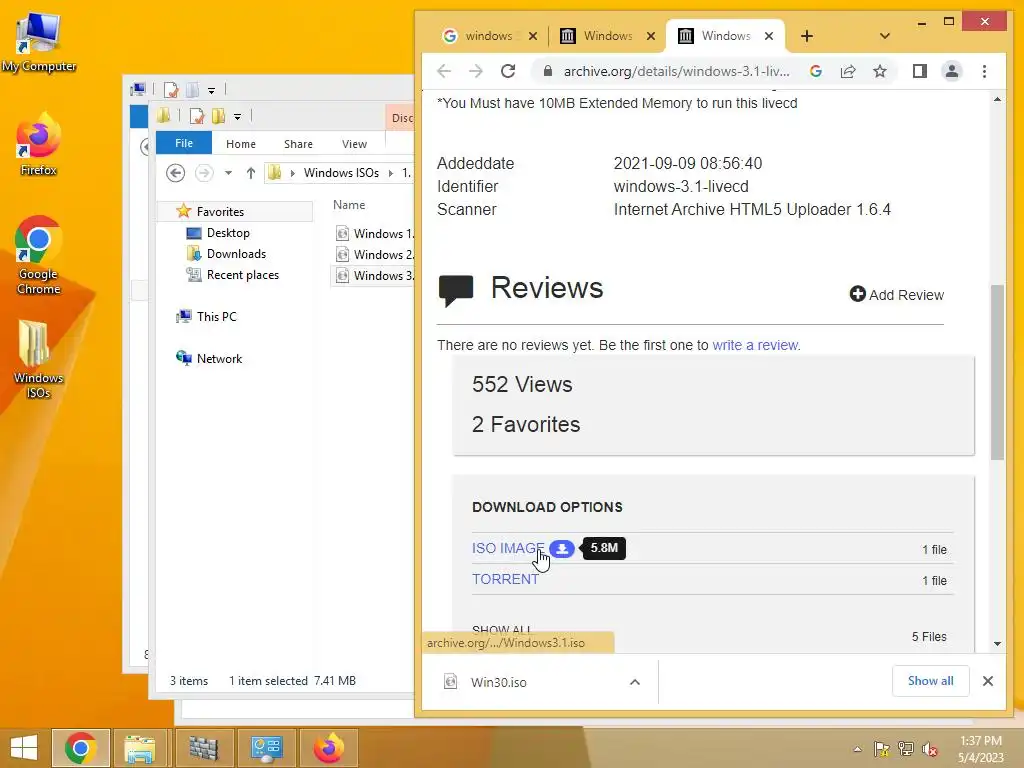Click Explorer forward arrow button

point(204,172)
